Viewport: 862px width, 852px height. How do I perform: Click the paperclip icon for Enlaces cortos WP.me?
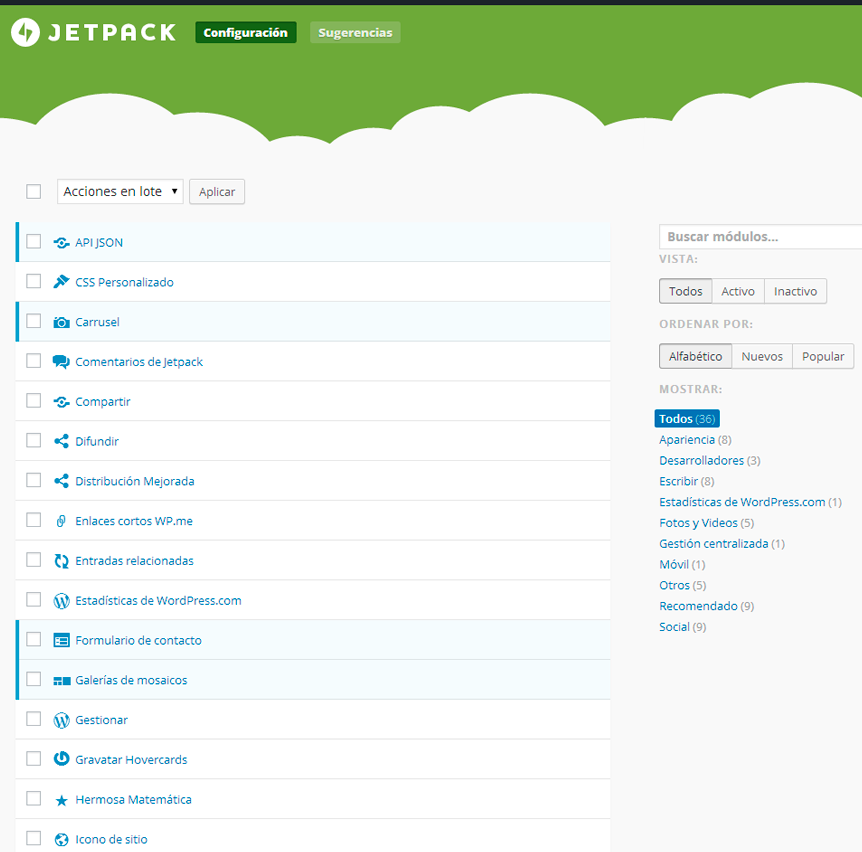tap(61, 521)
